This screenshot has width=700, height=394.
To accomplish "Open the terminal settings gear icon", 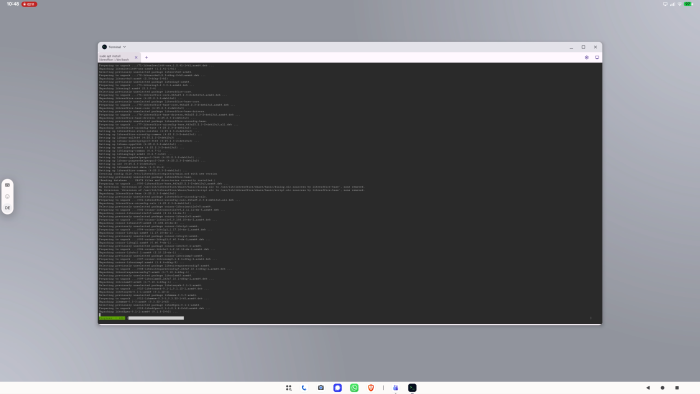I will [x=587, y=57].
